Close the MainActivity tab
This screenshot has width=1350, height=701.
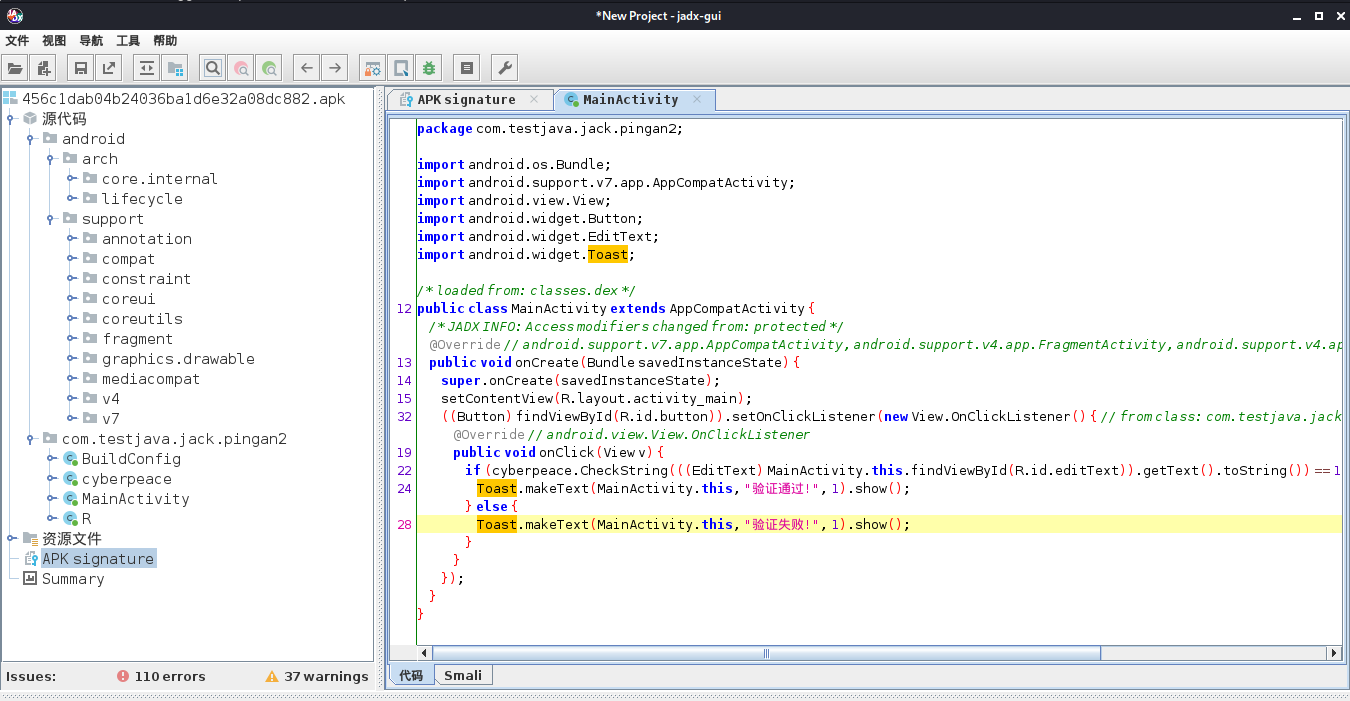pyautogui.click(x=698, y=99)
